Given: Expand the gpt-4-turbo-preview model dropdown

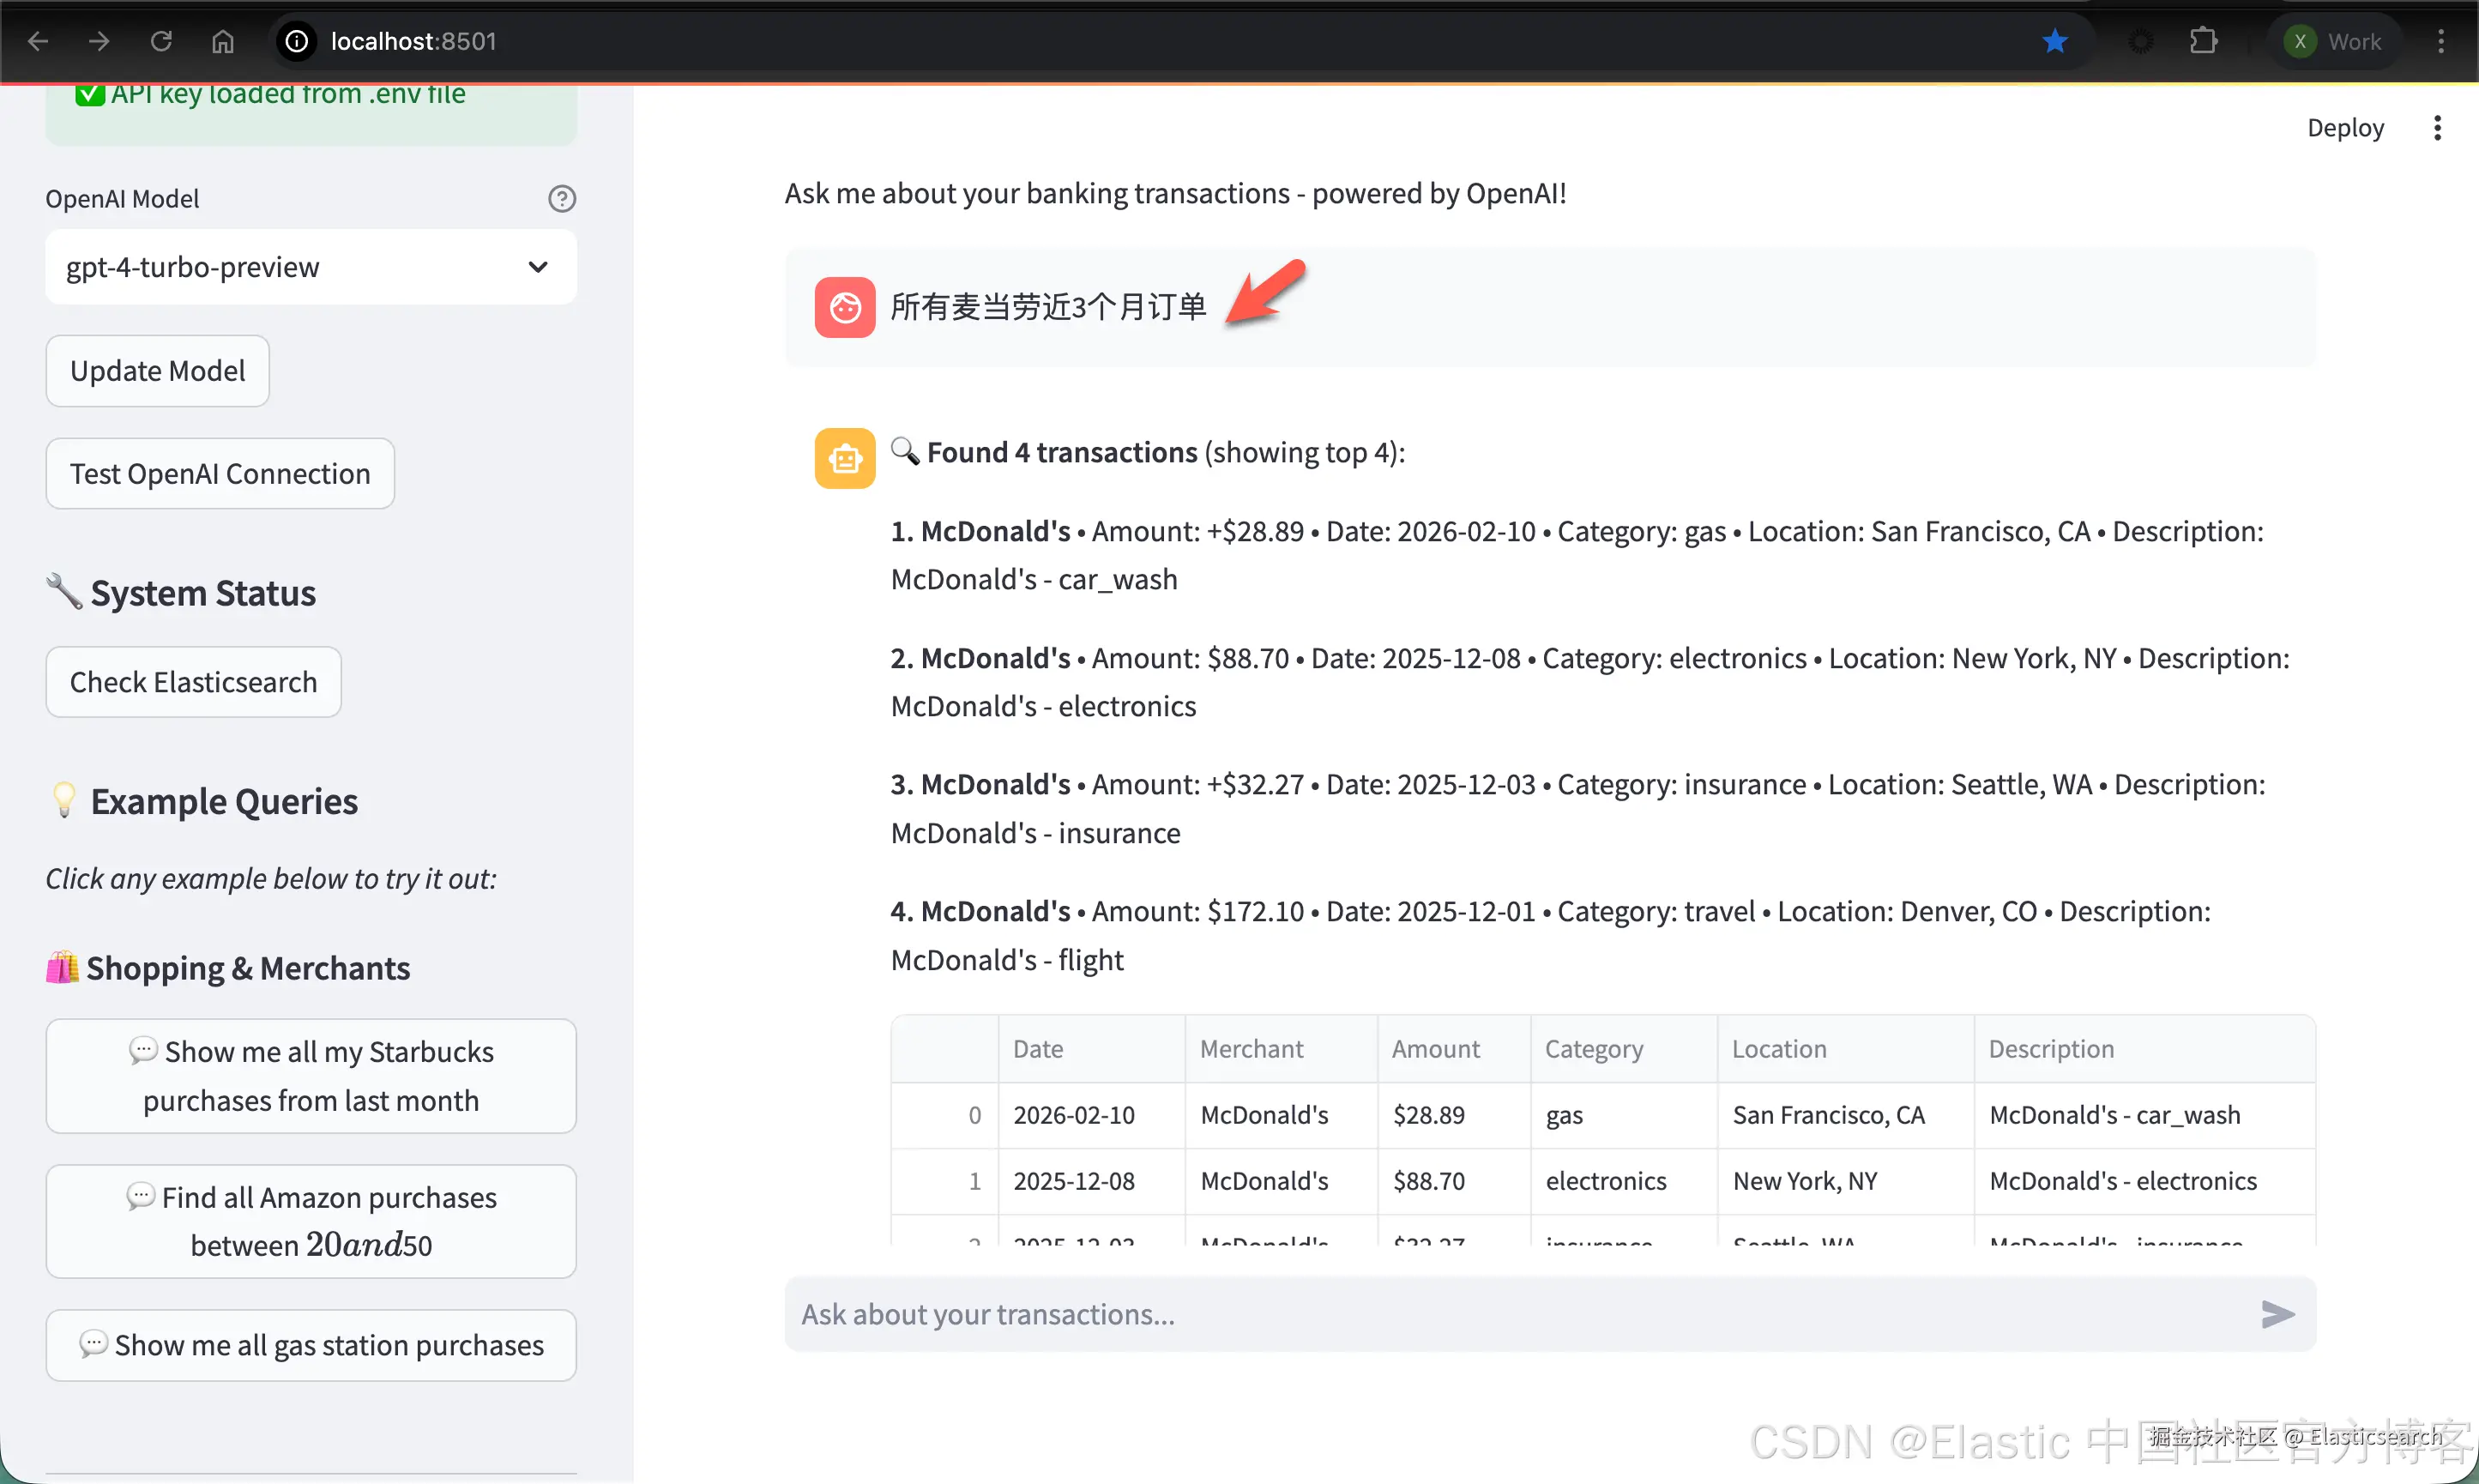Looking at the screenshot, I should (311, 267).
